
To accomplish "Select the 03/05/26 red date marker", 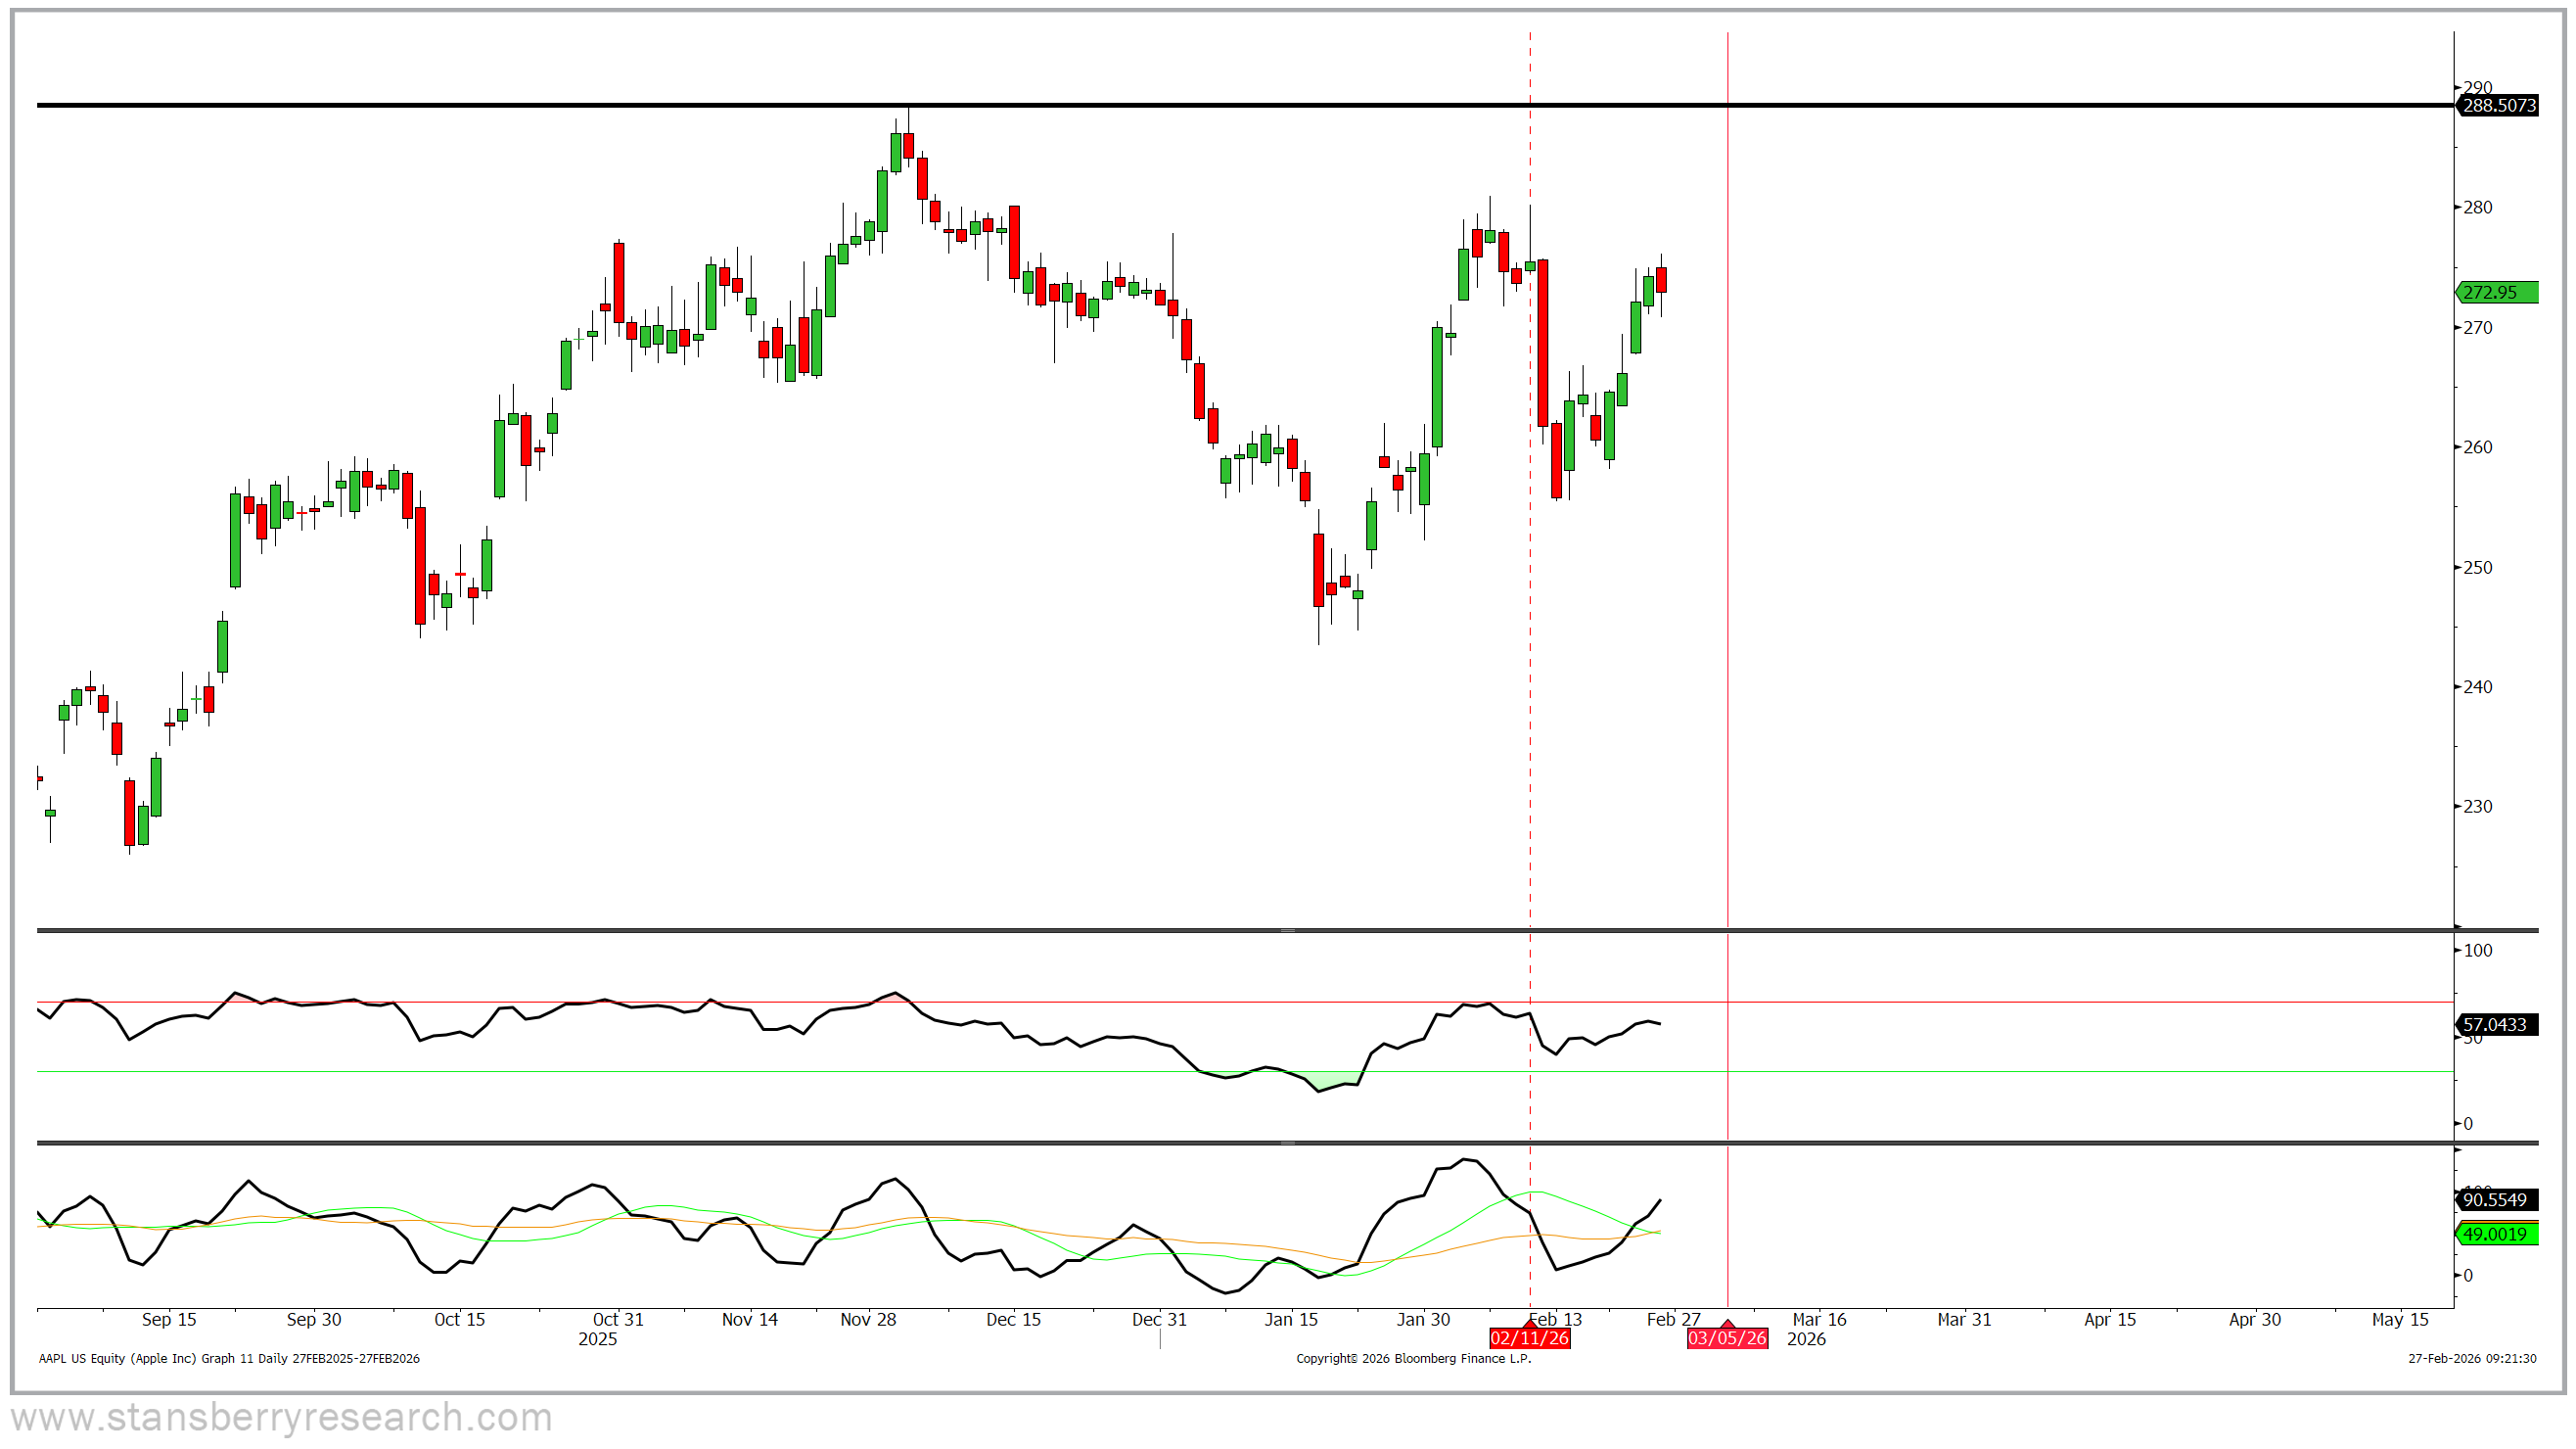I will click(1727, 1338).
